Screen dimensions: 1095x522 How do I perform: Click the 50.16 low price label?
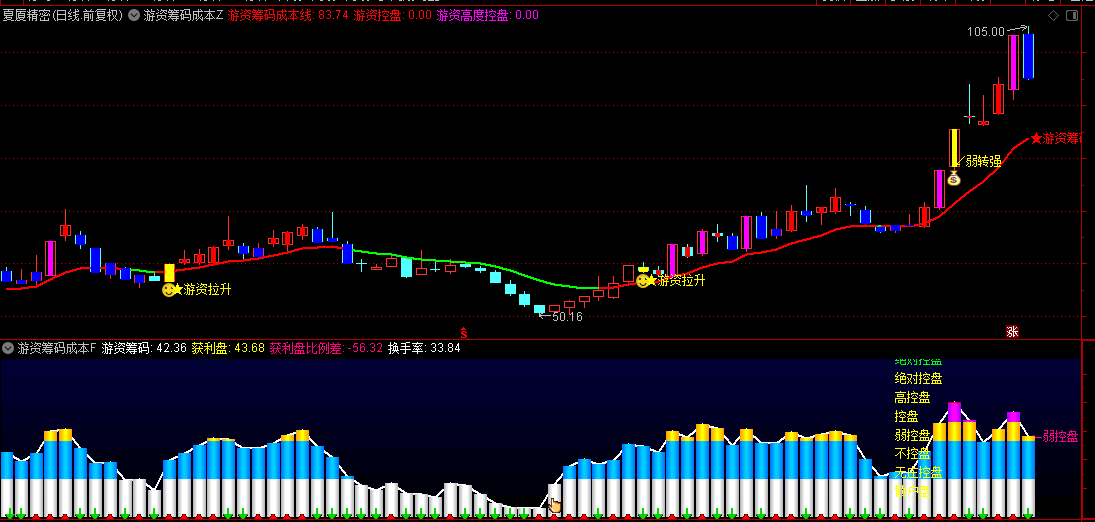point(567,317)
